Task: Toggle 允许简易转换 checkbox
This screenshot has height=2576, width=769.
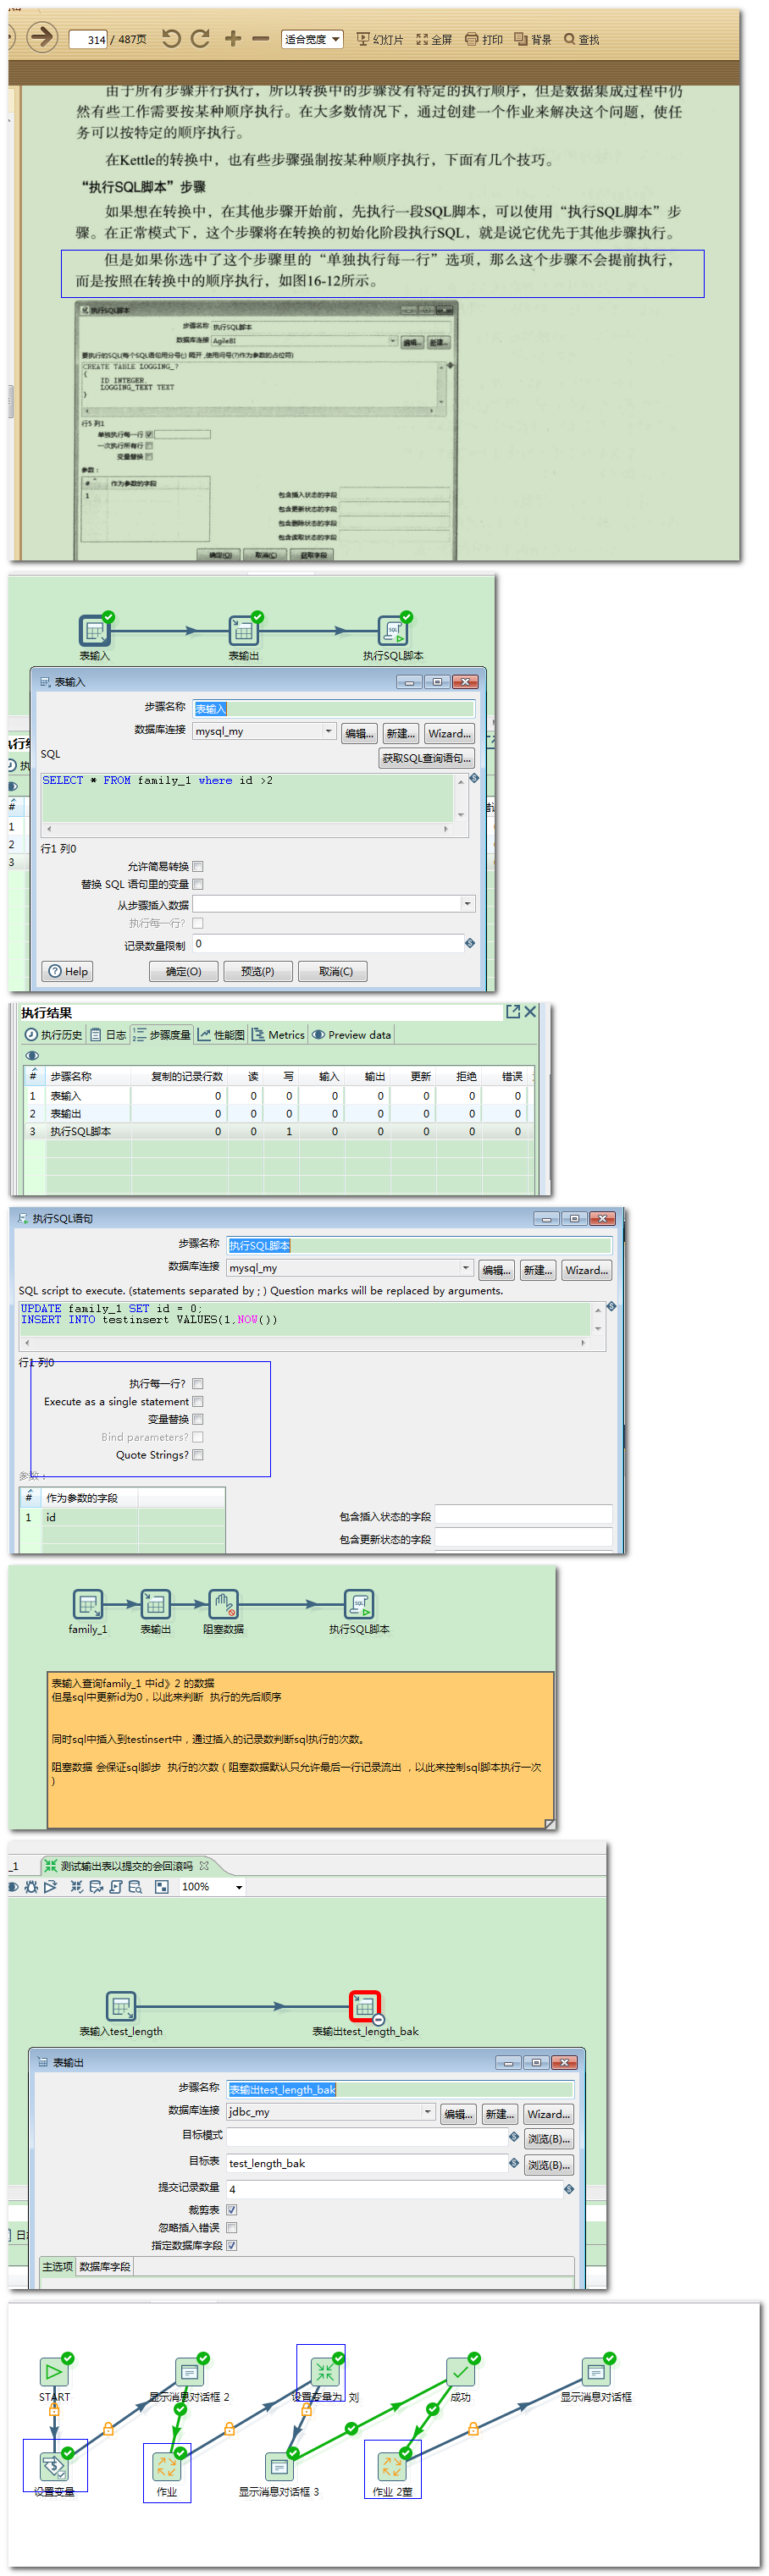Action: coord(198,866)
